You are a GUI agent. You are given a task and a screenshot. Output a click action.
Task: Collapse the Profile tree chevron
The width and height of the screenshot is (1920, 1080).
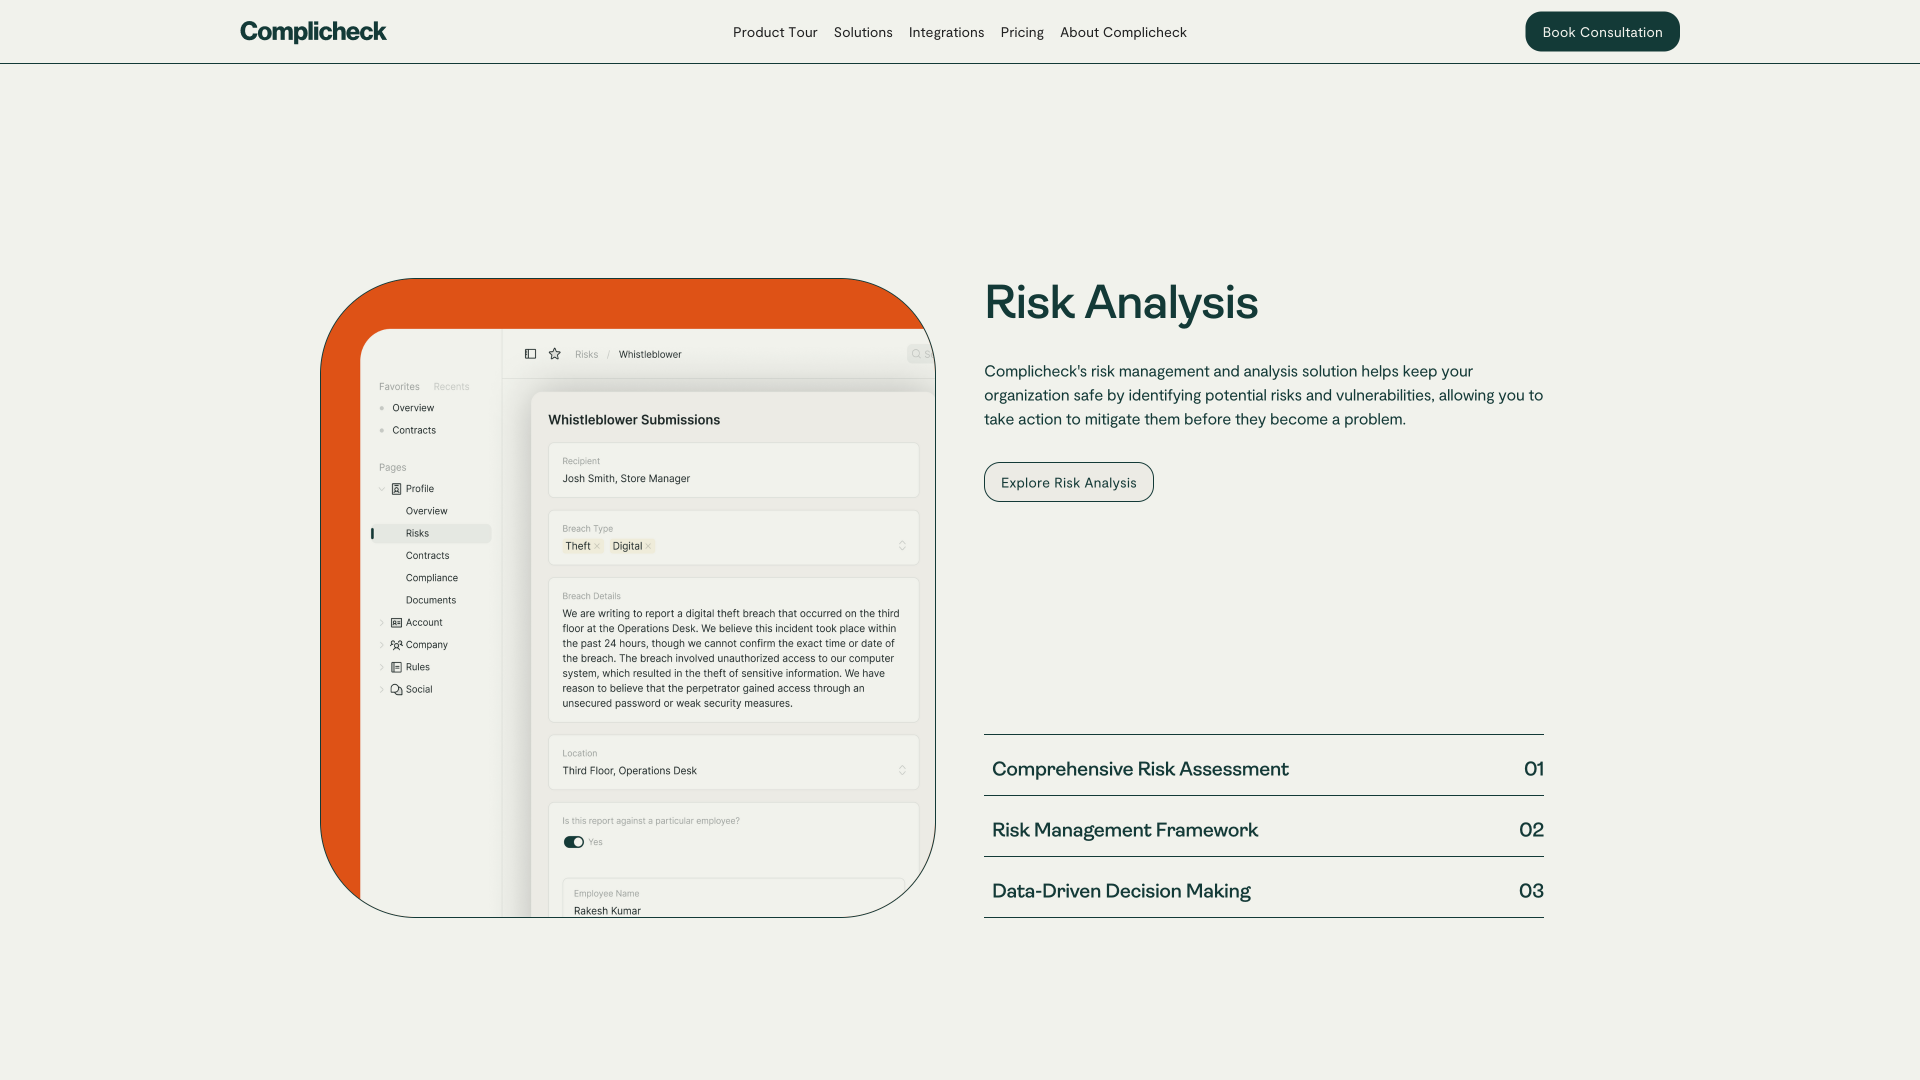coord(382,489)
